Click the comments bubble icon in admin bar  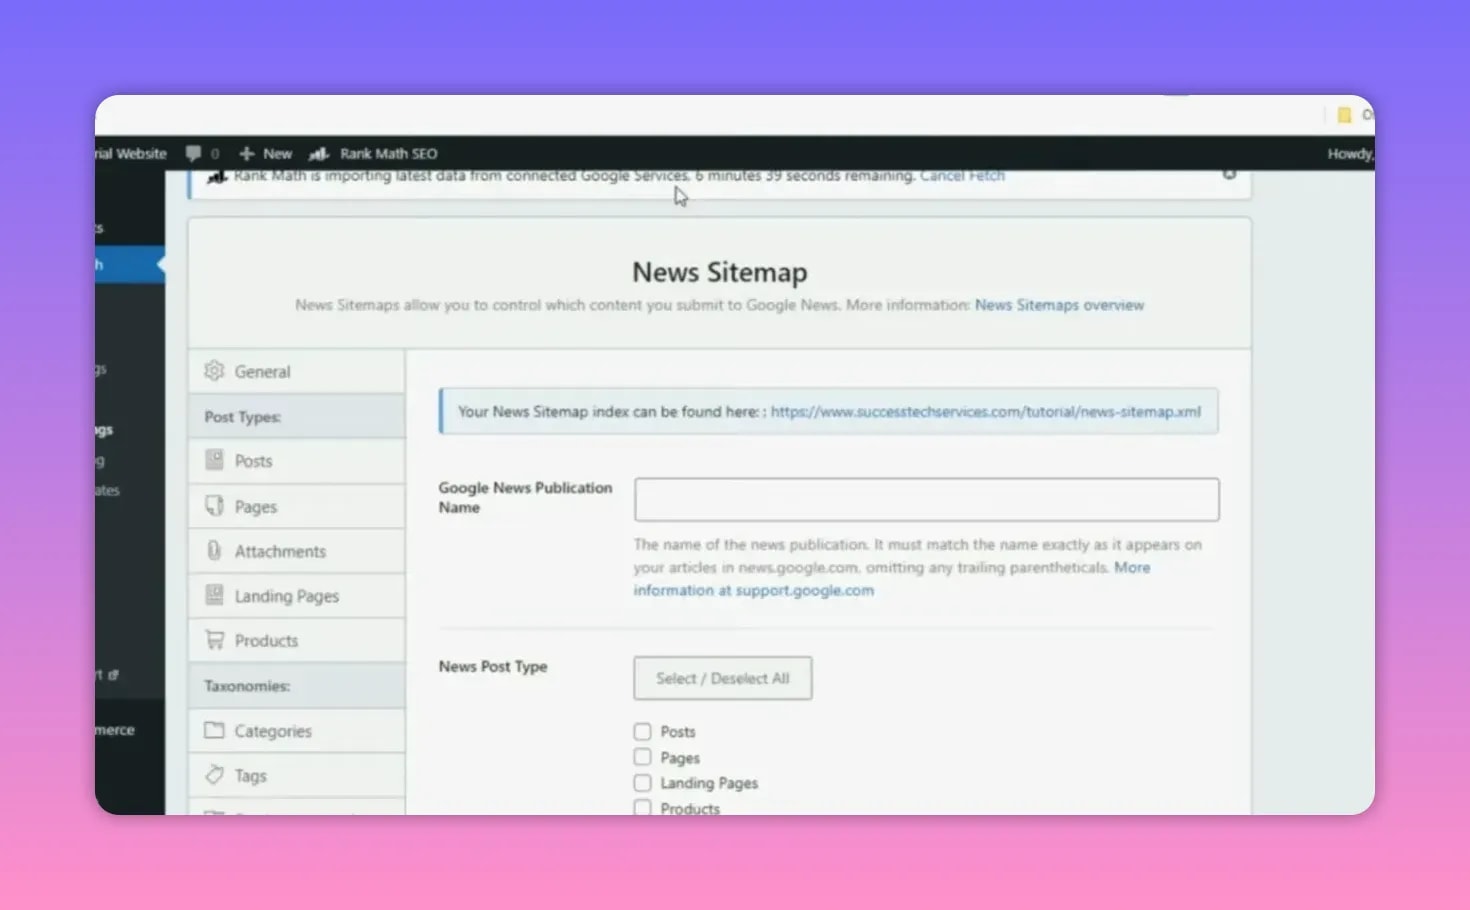194,153
